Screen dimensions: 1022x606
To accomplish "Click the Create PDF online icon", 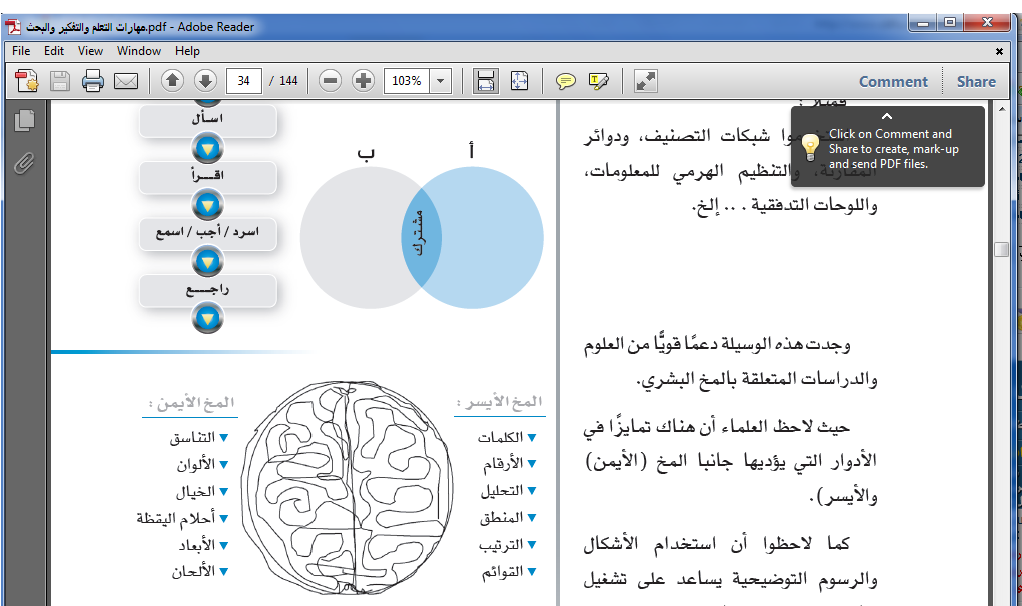I will point(27,81).
